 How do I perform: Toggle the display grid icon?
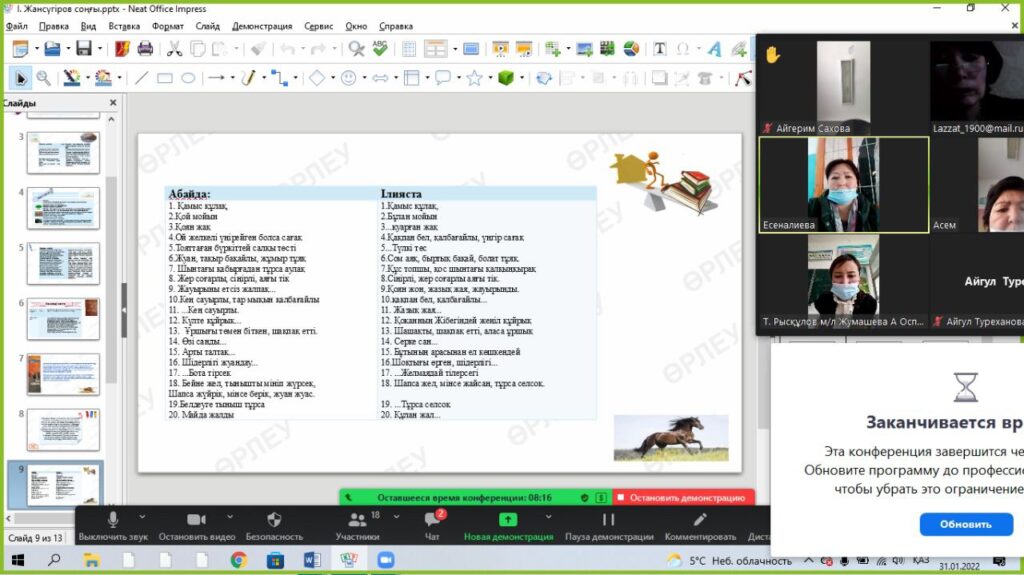pos(409,48)
